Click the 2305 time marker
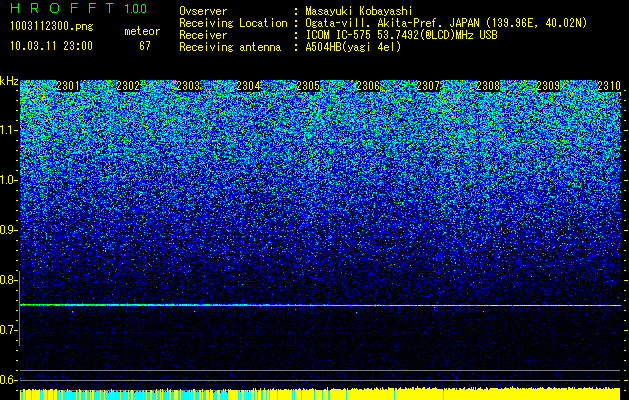629x400 pixels. (308, 86)
